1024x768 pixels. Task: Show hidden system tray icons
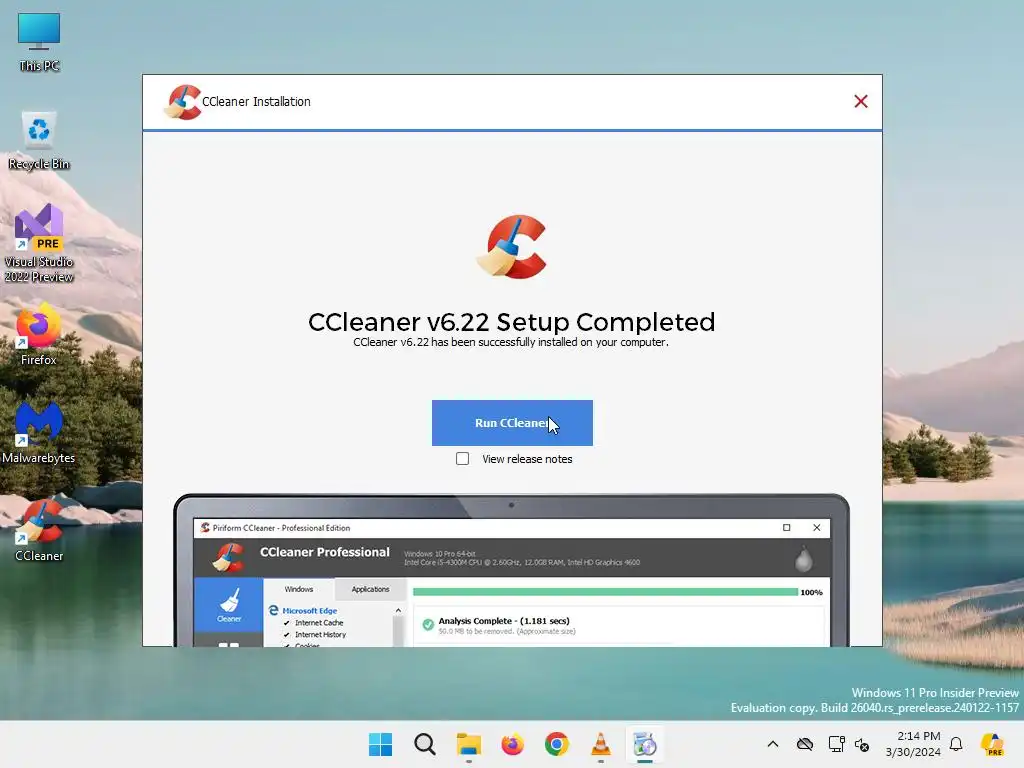click(773, 744)
